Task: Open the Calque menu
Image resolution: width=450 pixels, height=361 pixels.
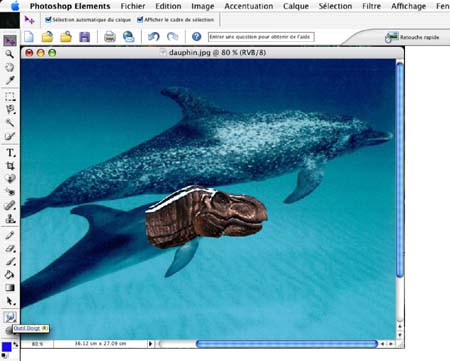Action: coord(296,6)
